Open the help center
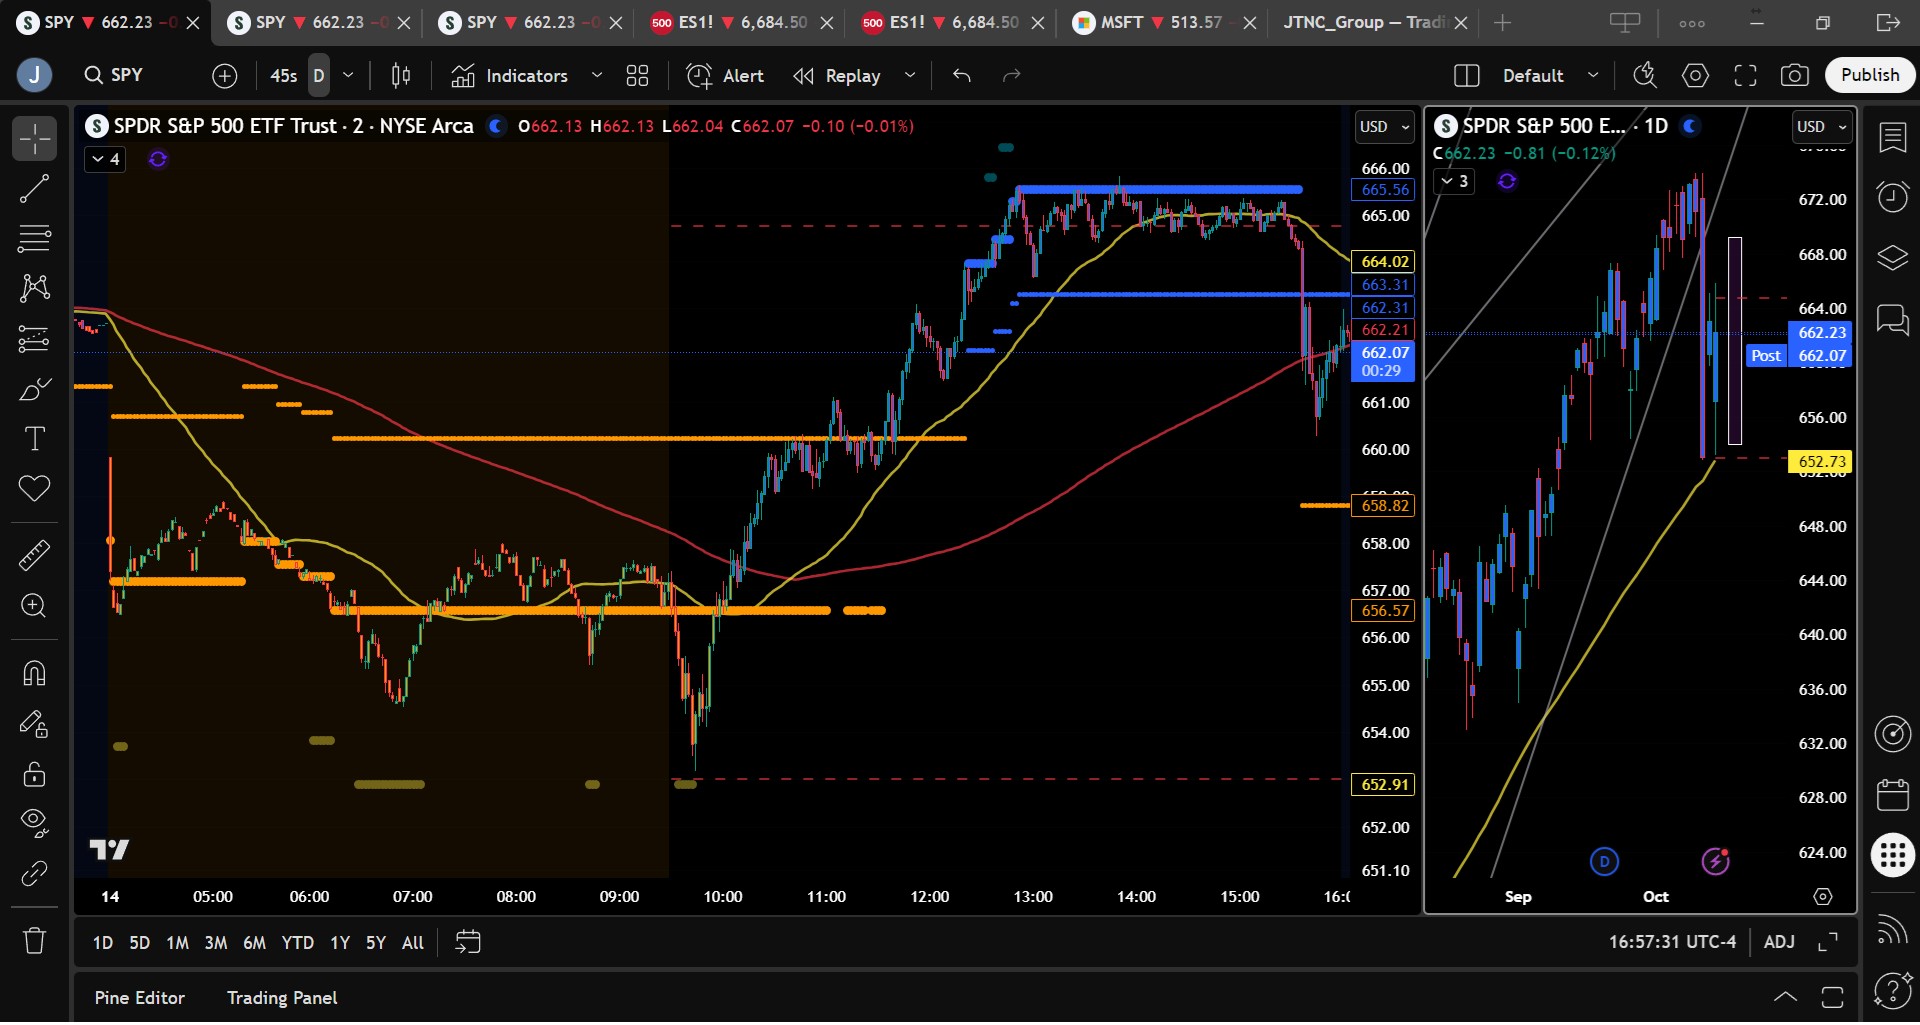Screen dimensions: 1920x1025 tap(1892, 991)
